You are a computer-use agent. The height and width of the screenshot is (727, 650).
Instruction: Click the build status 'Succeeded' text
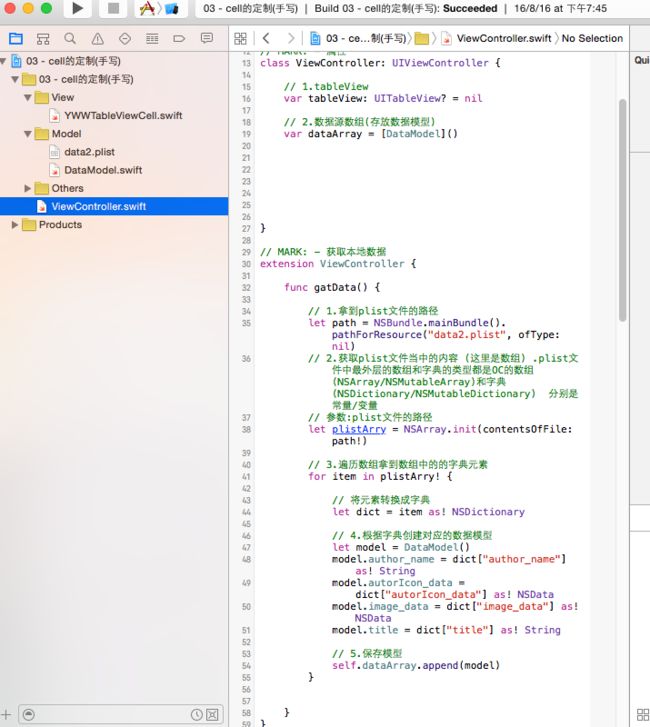coord(470,8)
